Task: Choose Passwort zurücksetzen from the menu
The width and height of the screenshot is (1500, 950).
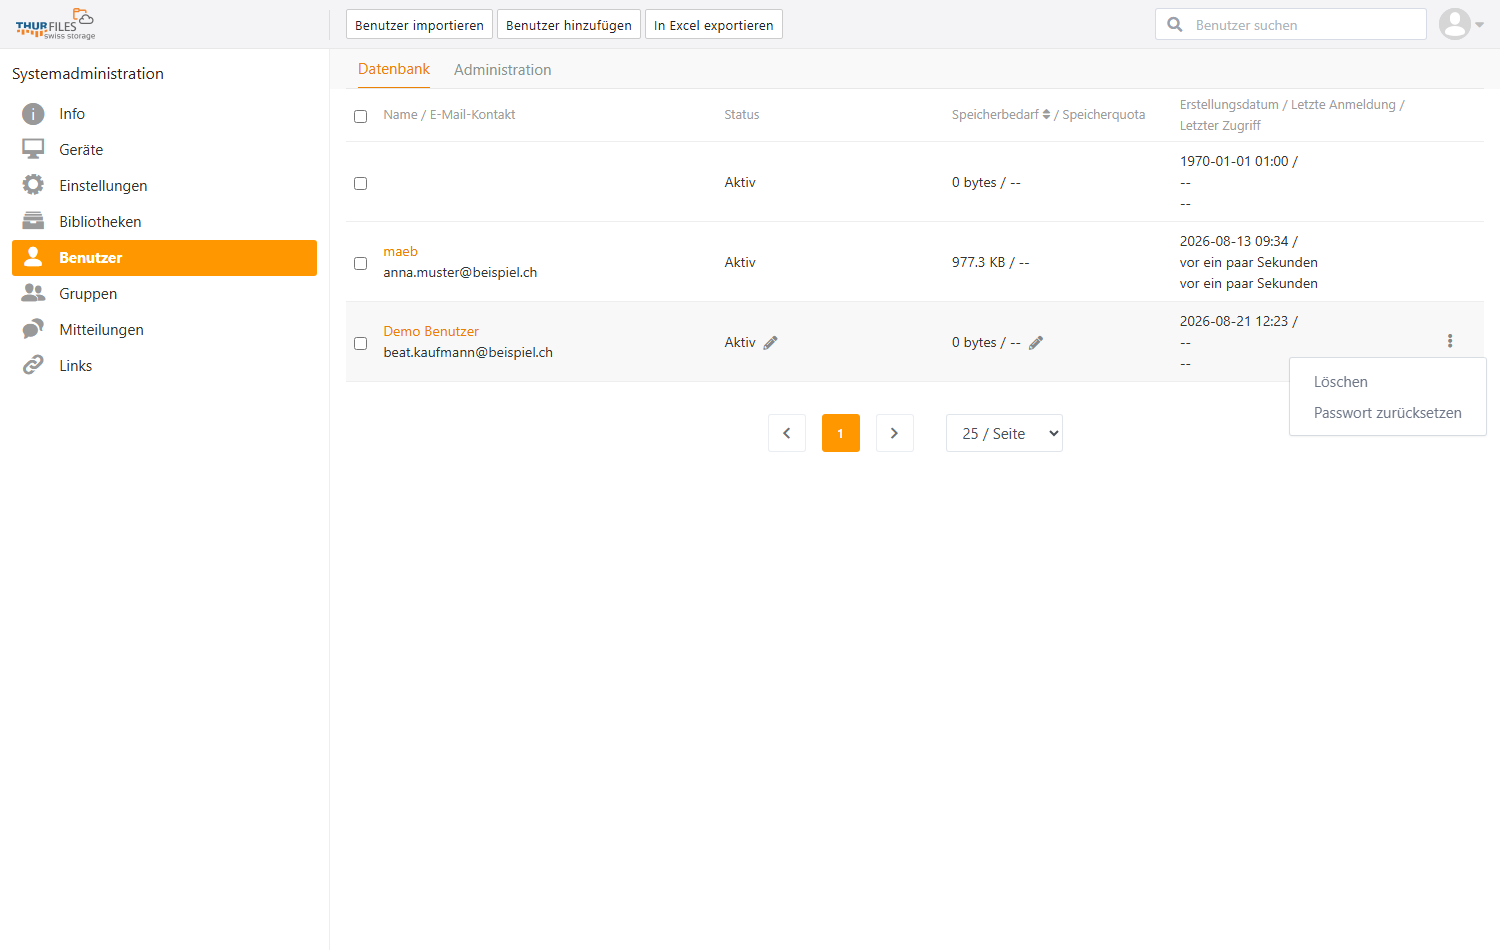Action: click(1388, 413)
